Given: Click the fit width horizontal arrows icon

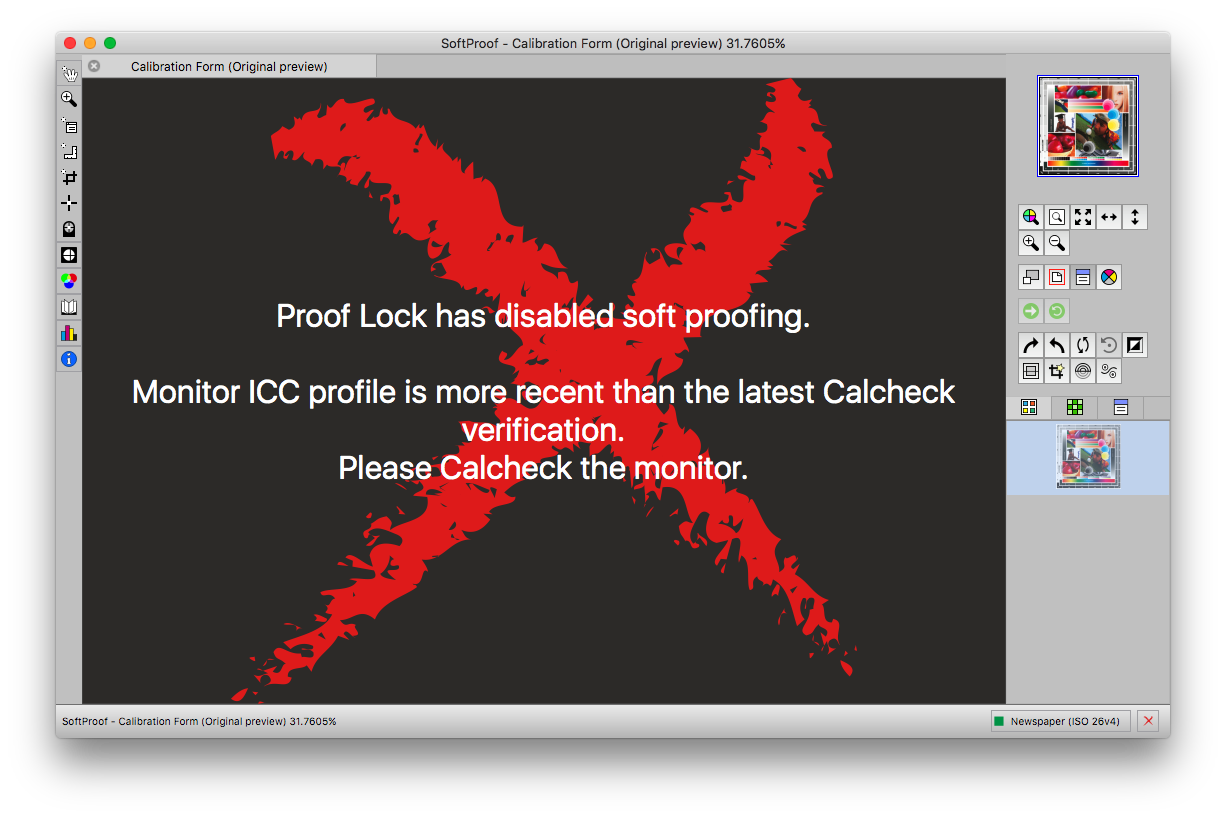Looking at the screenshot, I should coord(1109,217).
